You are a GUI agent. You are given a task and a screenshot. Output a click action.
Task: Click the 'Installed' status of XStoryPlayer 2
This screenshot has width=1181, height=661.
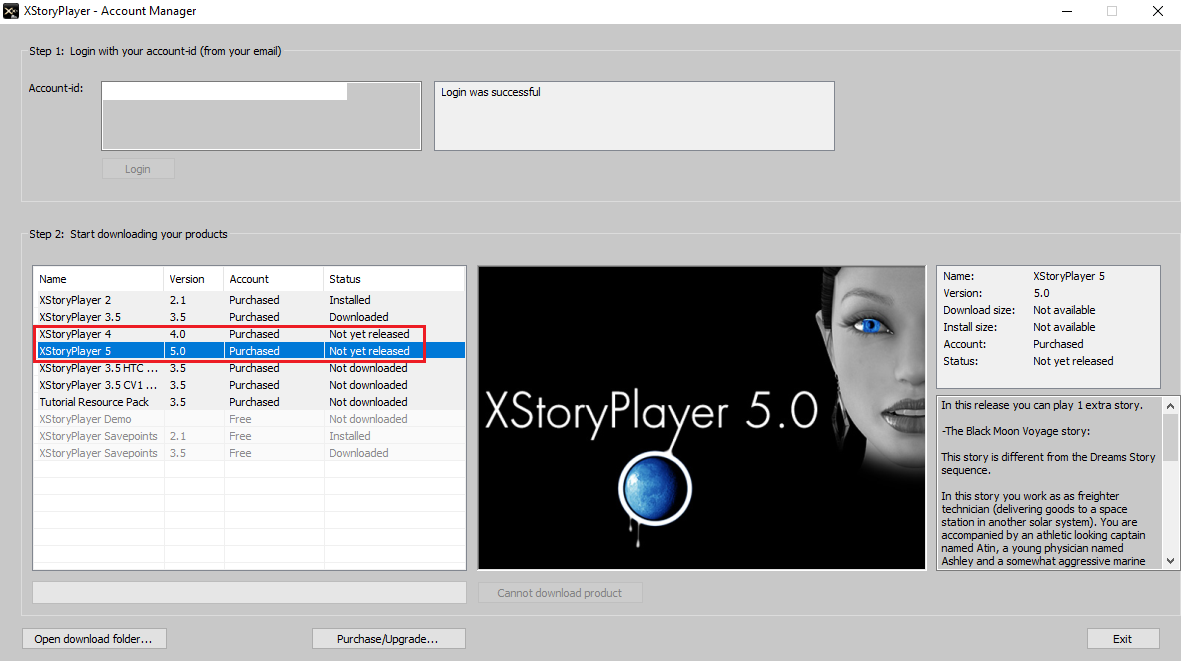349,300
